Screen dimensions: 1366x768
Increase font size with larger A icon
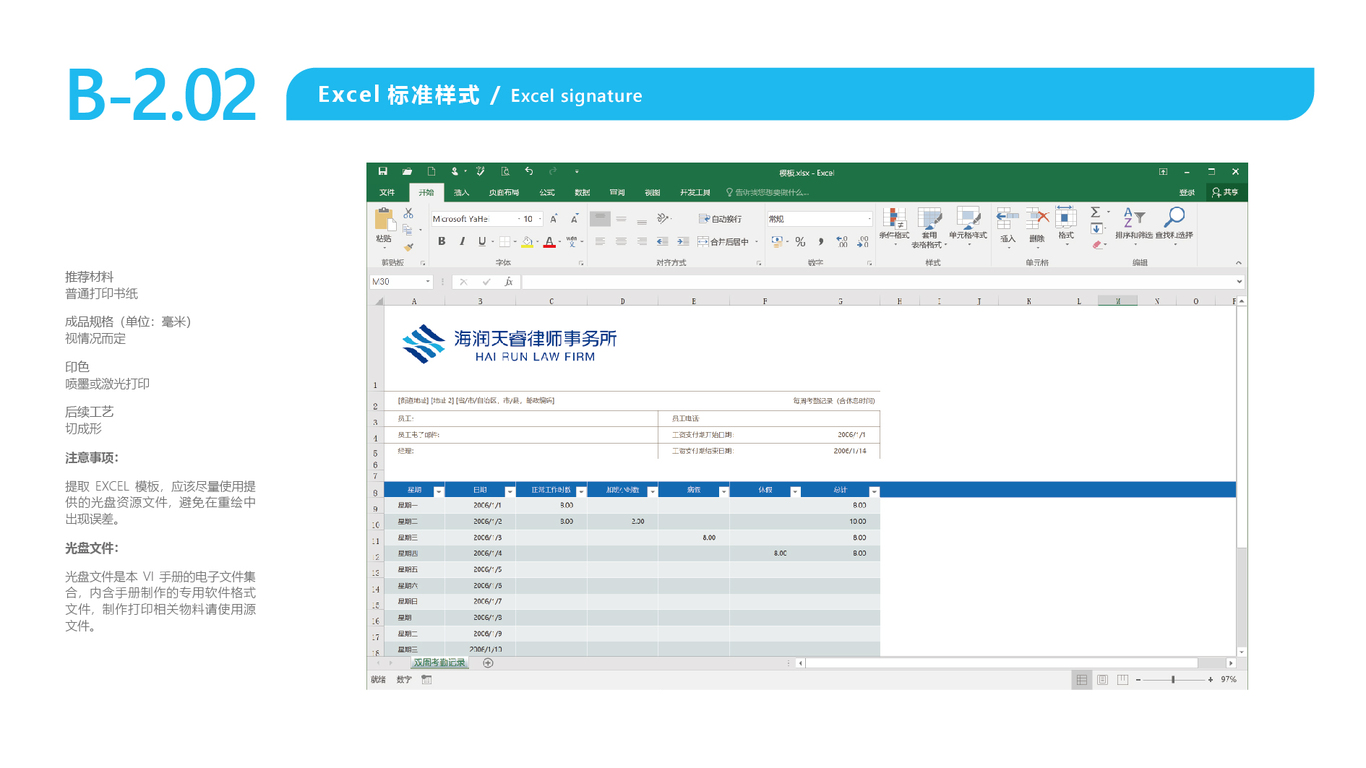[x=553, y=219]
